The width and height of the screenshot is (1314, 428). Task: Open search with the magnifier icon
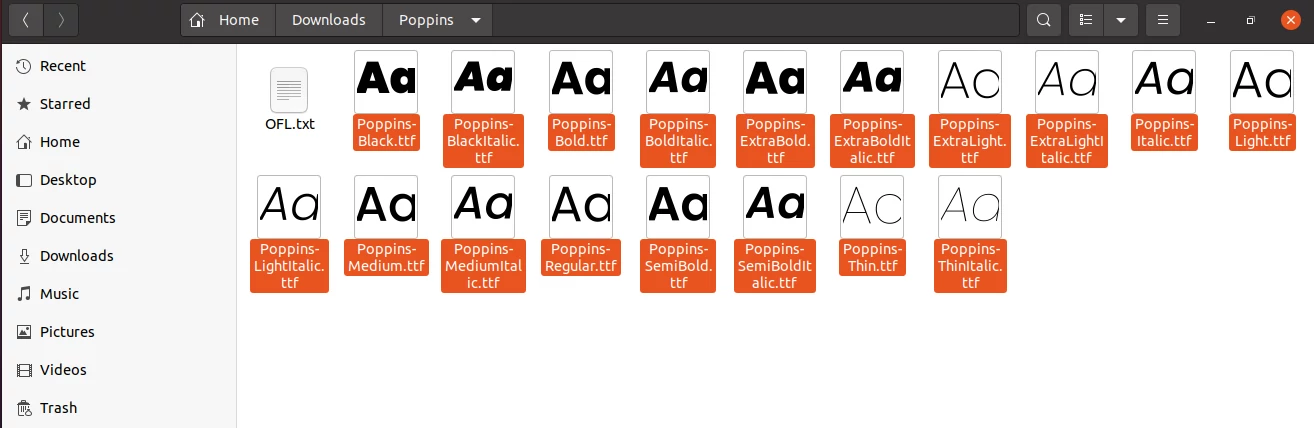(x=1044, y=20)
